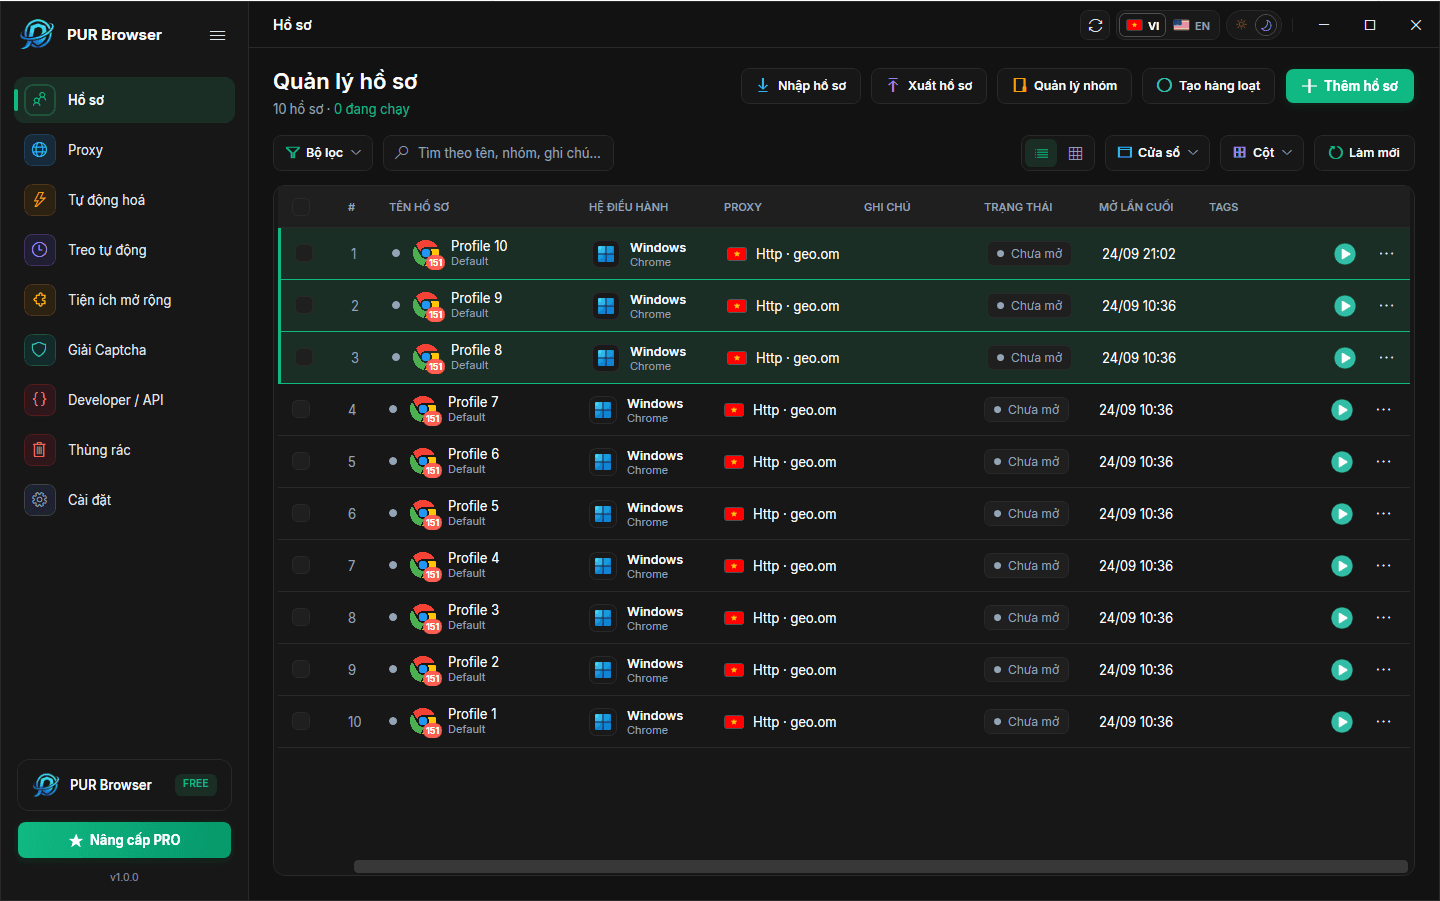Viewport: 1440px width, 901px height.
Task: Open the ellipsis menu for Profile 8
Action: click(x=1386, y=358)
